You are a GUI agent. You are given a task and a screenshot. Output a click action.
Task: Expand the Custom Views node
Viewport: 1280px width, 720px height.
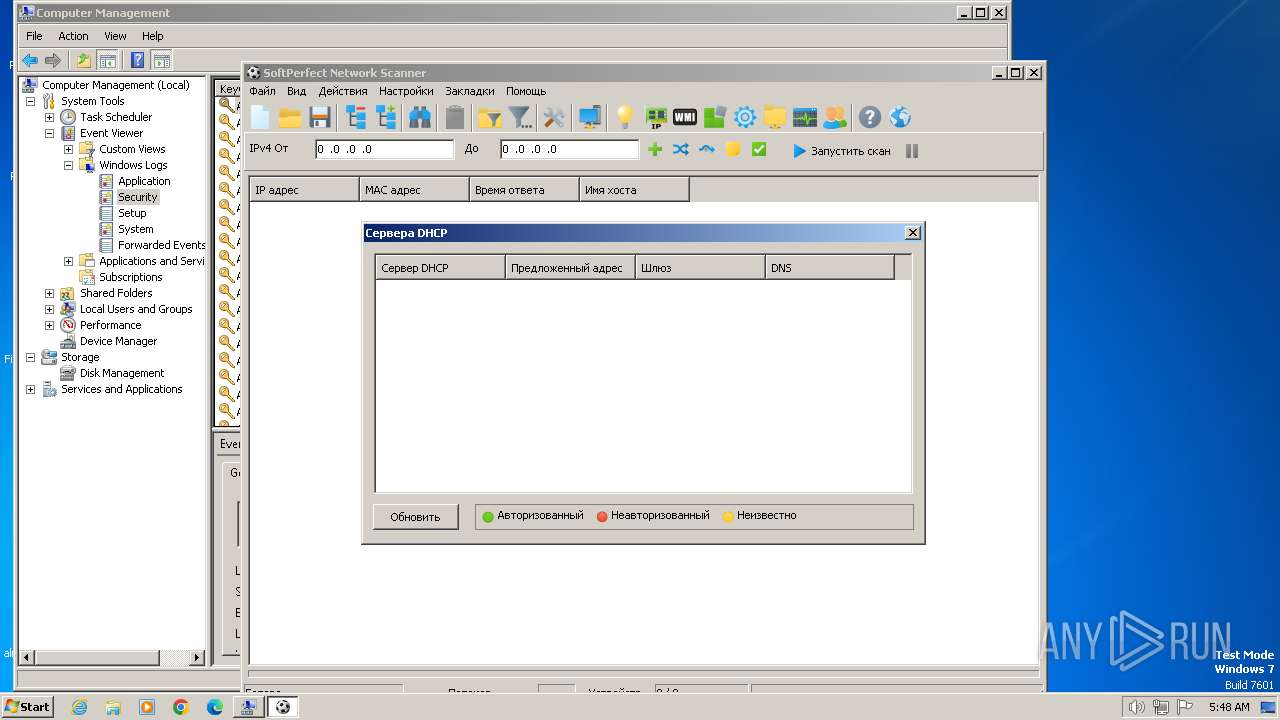pyautogui.click(x=68, y=149)
